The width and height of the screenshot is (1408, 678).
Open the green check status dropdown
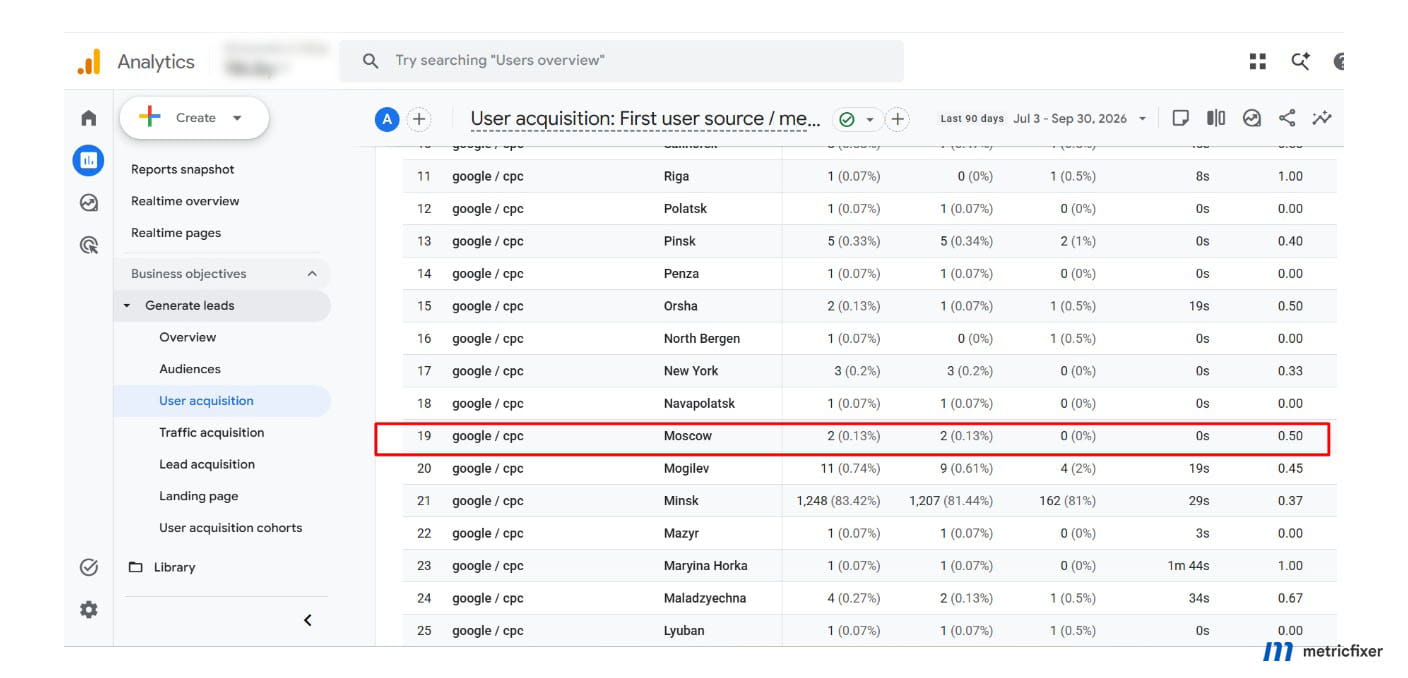coord(858,120)
